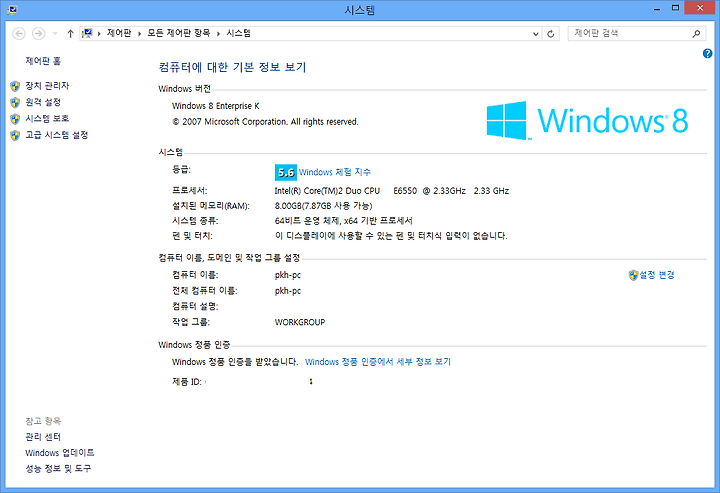
Task: Expand the chevron after 모든 제어판 항목
Action: coord(218,34)
